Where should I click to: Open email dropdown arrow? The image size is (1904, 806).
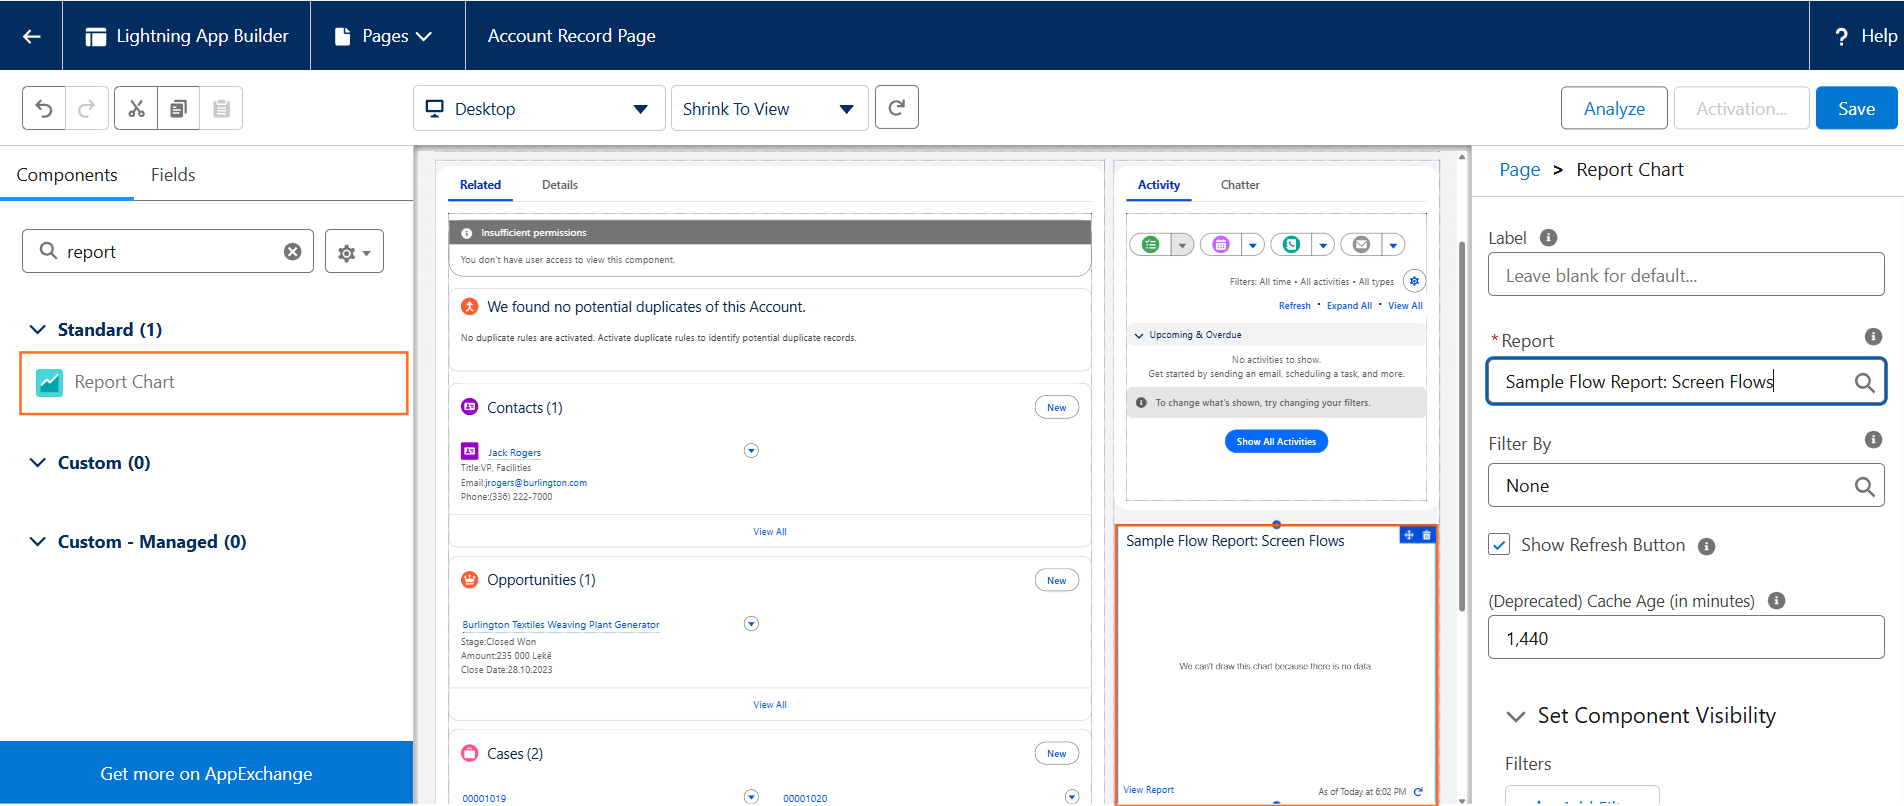1393,244
